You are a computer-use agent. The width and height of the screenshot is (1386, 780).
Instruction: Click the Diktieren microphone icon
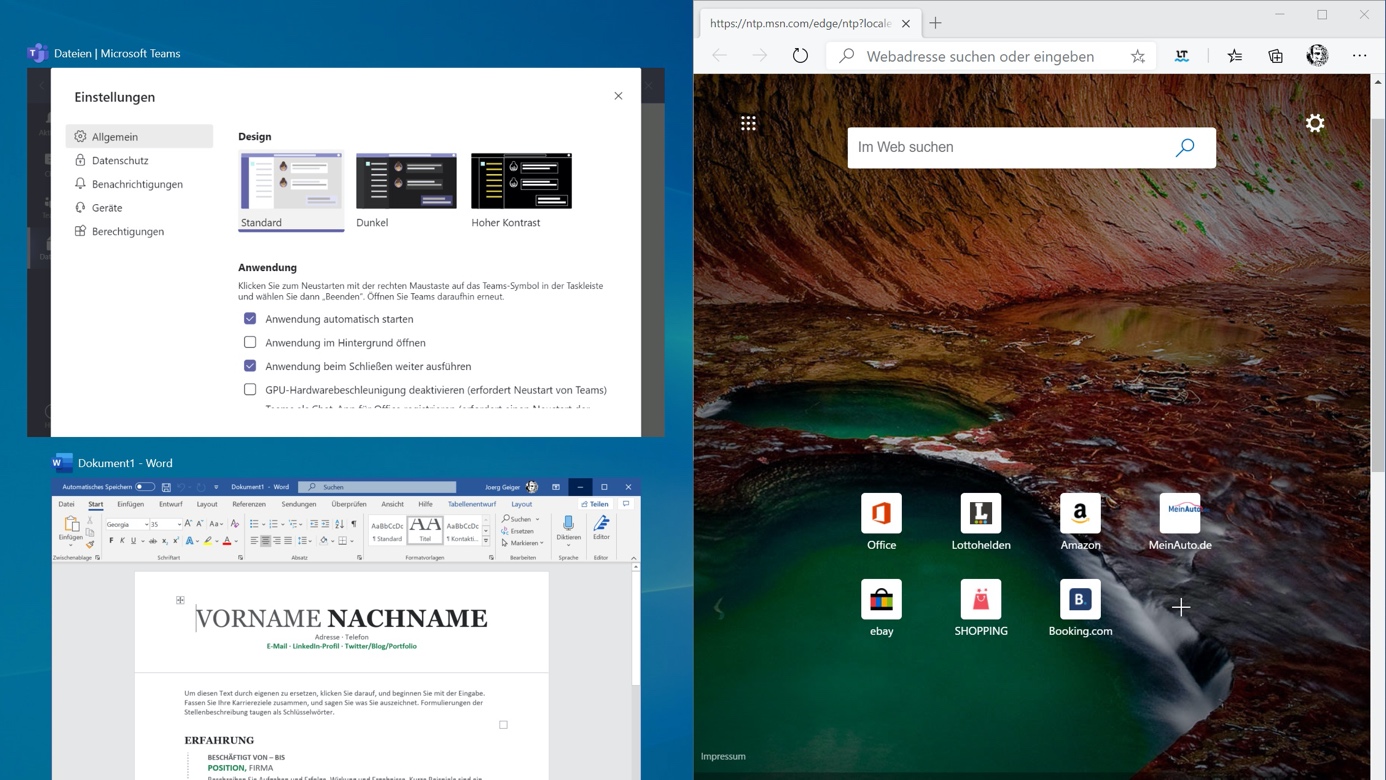tap(568, 523)
